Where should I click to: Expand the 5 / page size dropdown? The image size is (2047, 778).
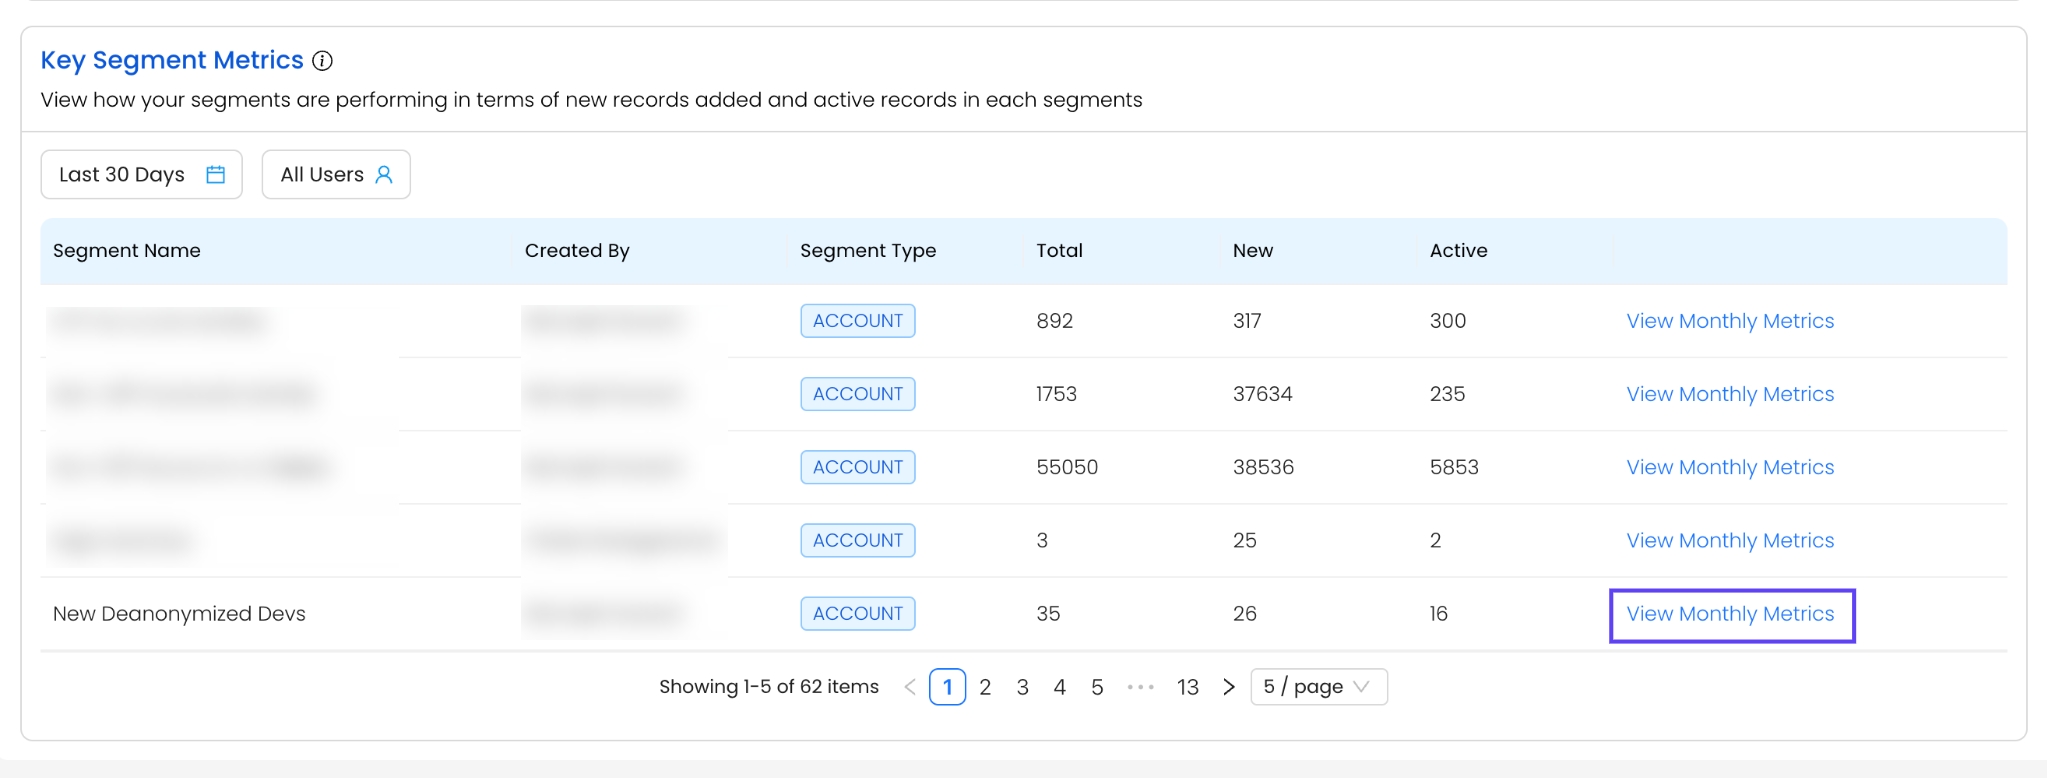(x=1318, y=687)
